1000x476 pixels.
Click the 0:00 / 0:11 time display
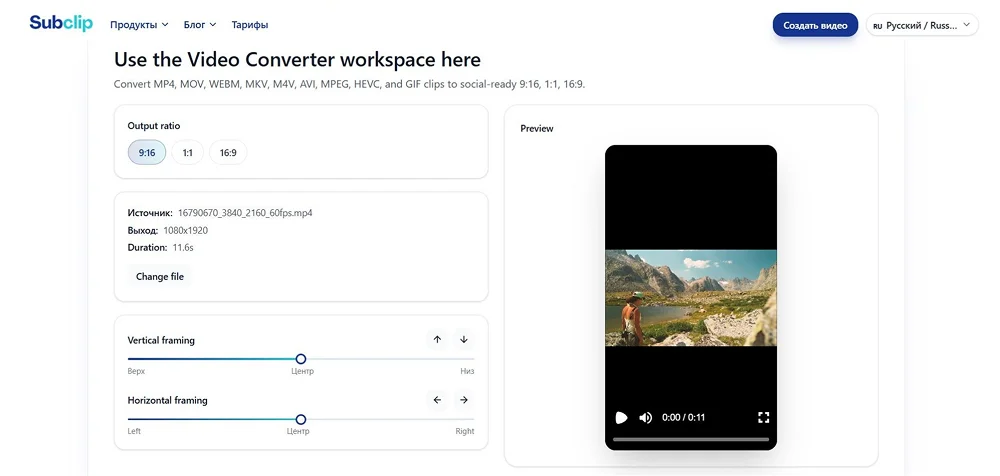(x=684, y=417)
